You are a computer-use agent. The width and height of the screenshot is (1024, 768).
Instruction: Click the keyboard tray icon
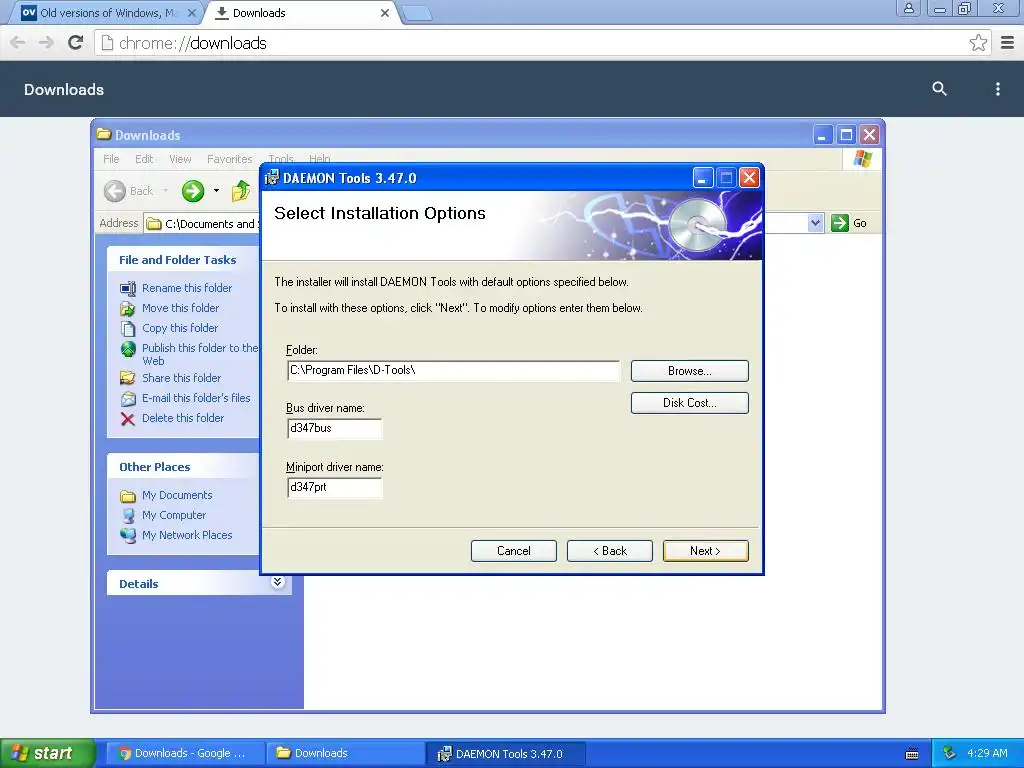coord(912,754)
